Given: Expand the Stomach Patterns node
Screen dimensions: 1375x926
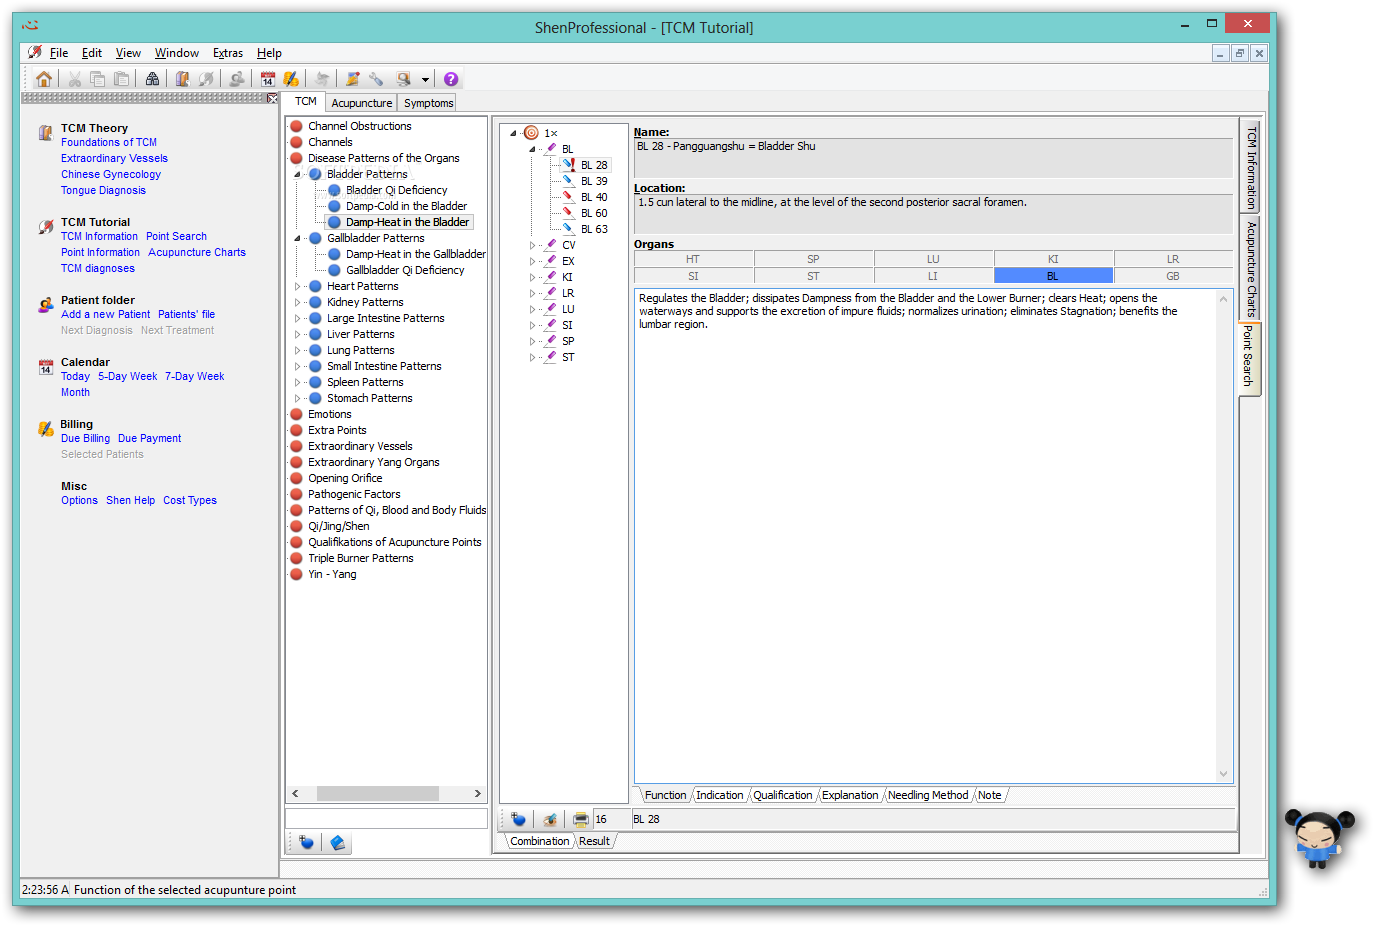Looking at the screenshot, I should pyautogui.click(x=297, y=398).
